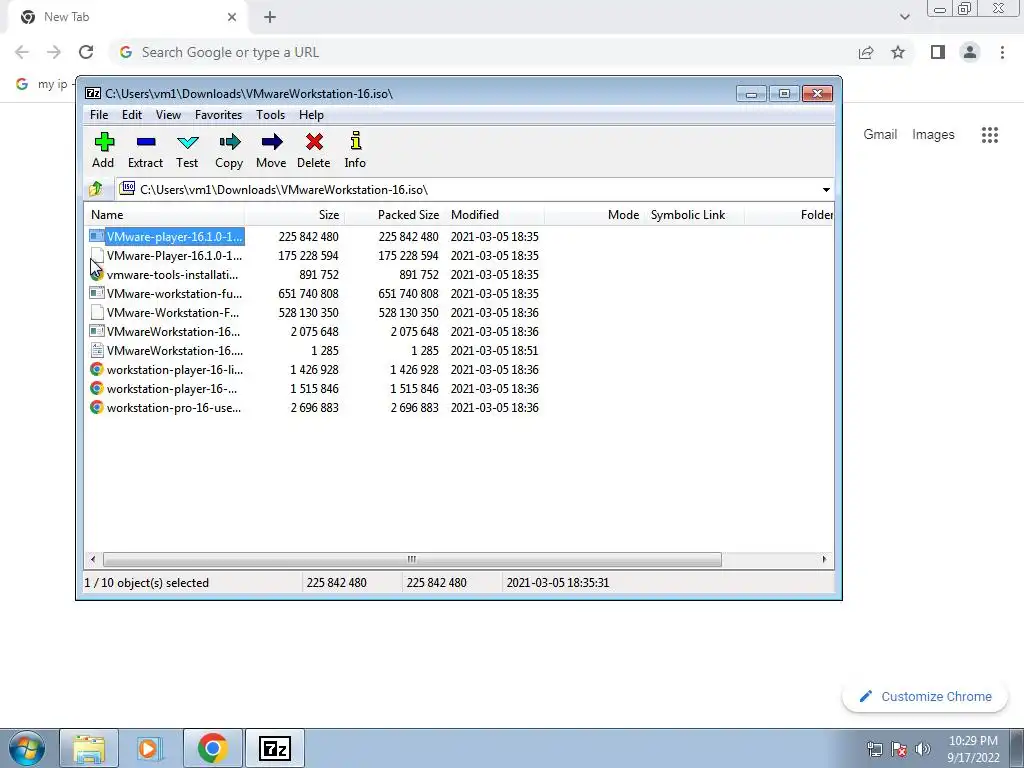The height and width of the screenshot is (768, 1024).
Task: Click the Chrome address search field
Action: pos(483,52)
